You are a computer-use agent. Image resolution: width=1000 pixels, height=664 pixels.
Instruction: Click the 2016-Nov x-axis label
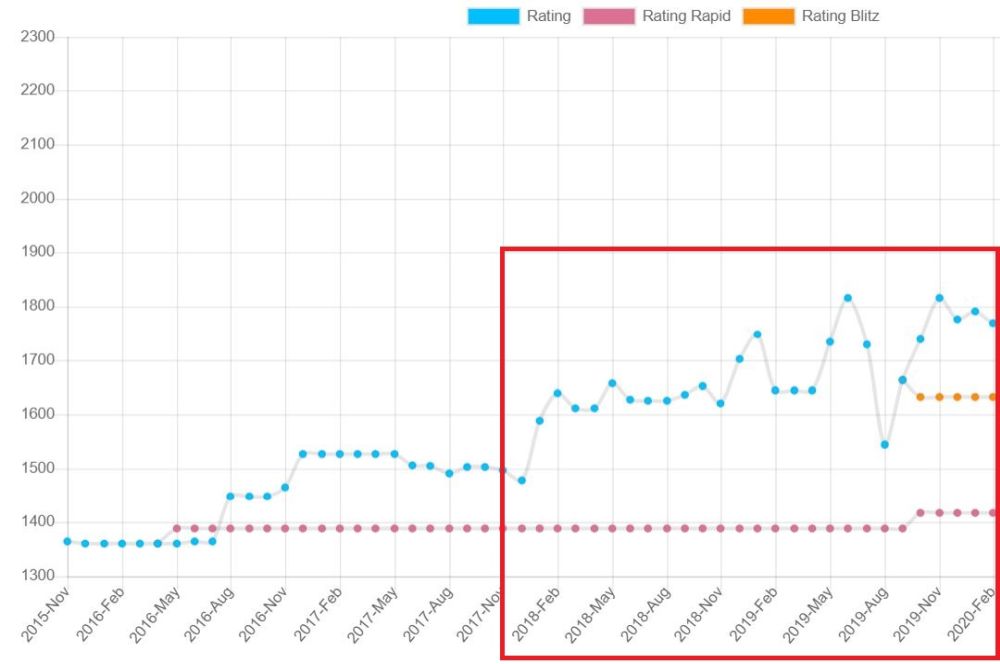[262, 619]
